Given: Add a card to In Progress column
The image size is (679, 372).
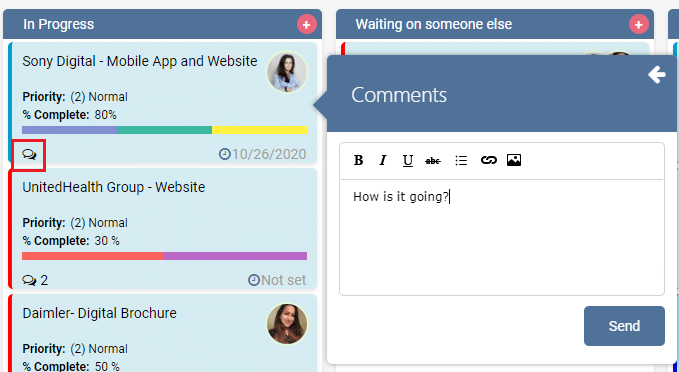Looking at the screenshot, I should (x=306, y=24).
